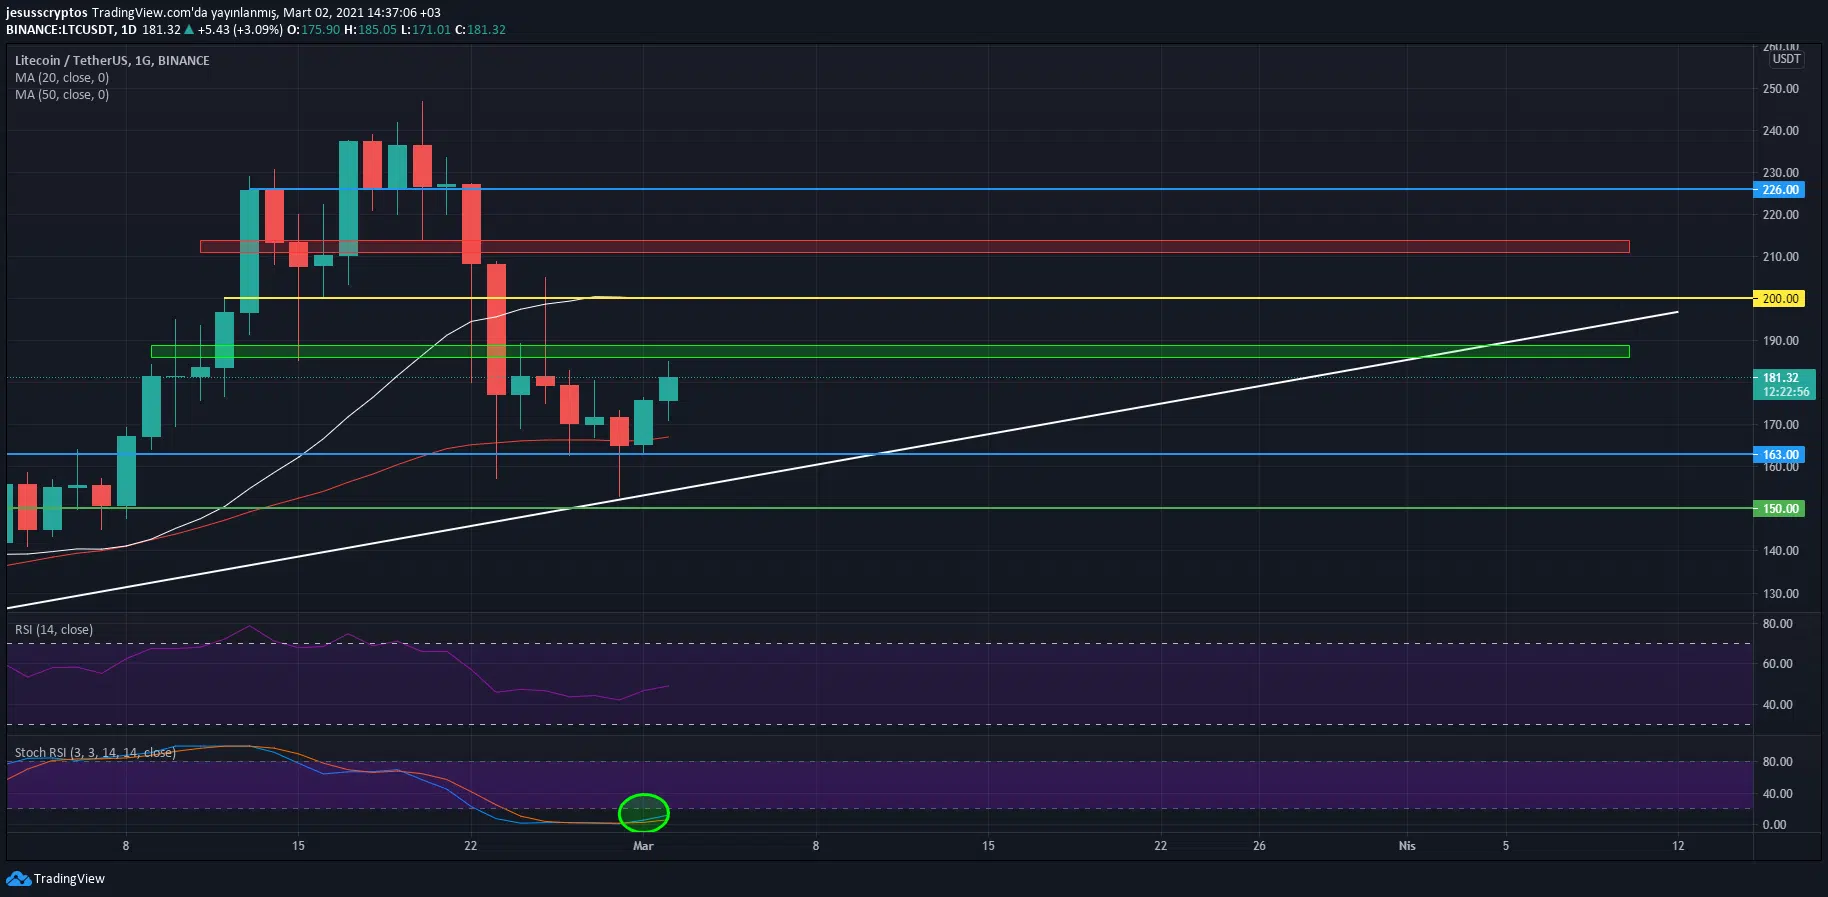1828x897 pixels.
Task: Select the green support zone rectangle
Action: point(890,351)
